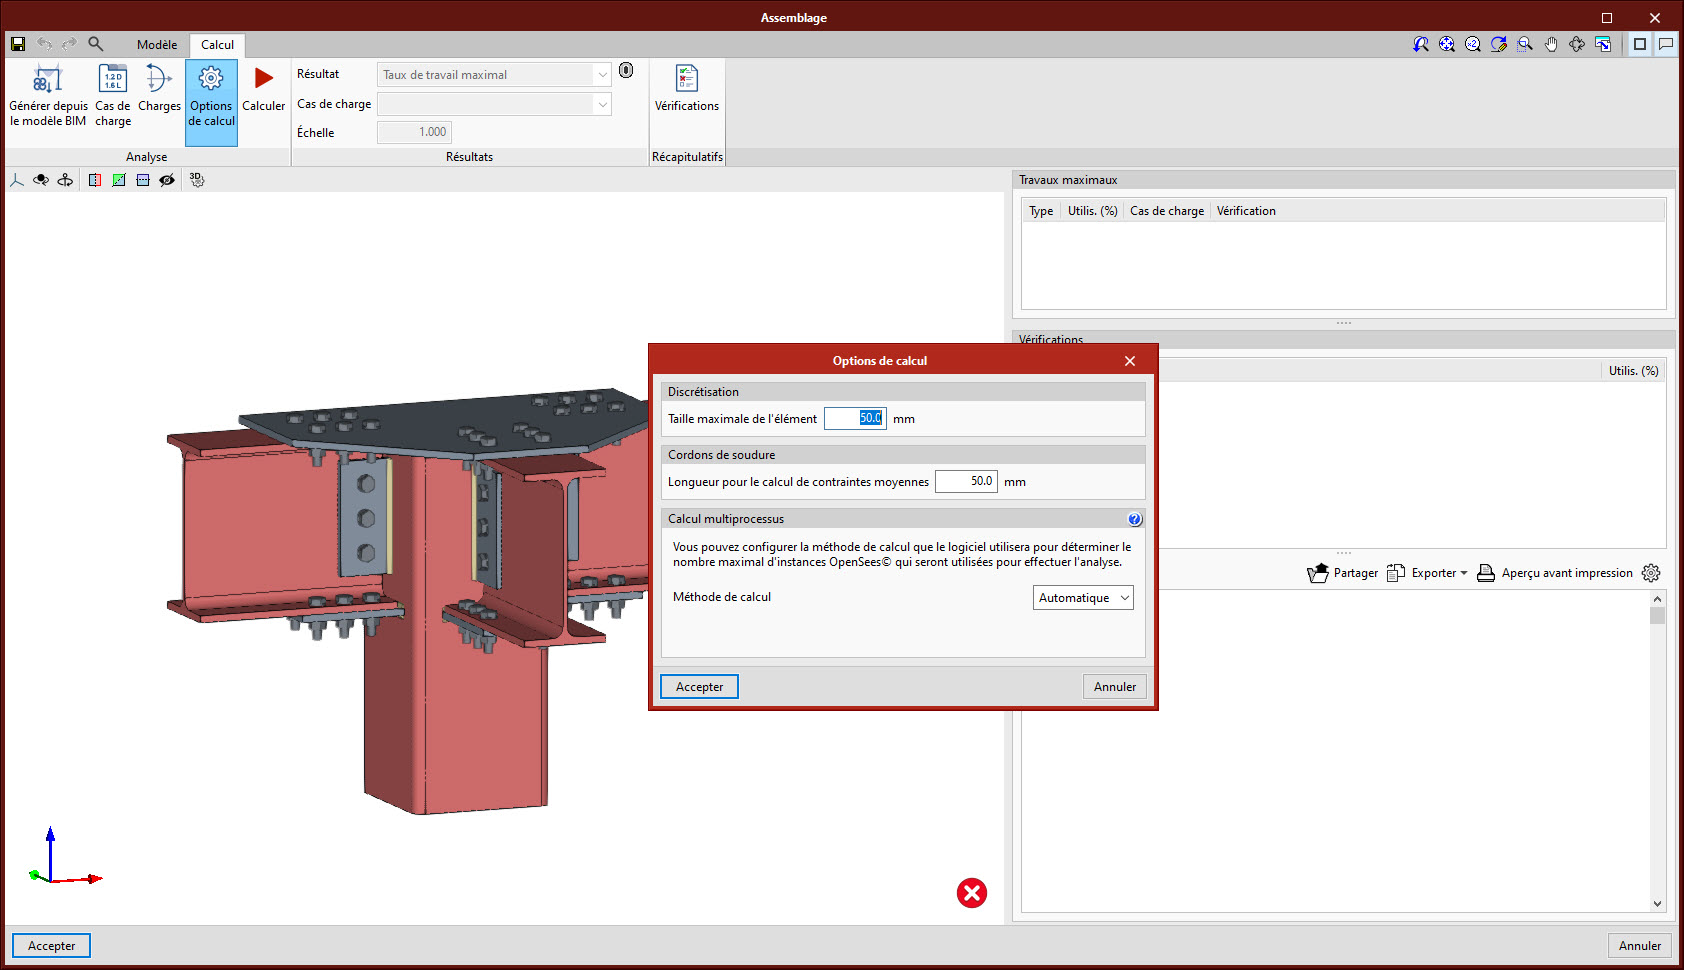1684x970 pixels.
Task: Open the Méthode de calcul Automatique dropdown
Action: click(1083, 598)
